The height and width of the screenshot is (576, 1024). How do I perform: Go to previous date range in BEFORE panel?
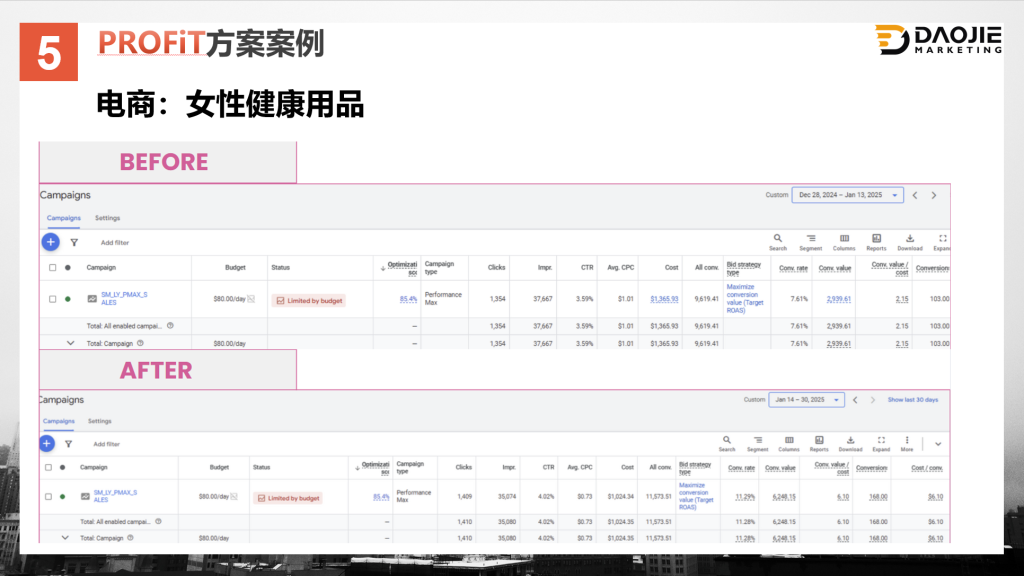(915, 195)
